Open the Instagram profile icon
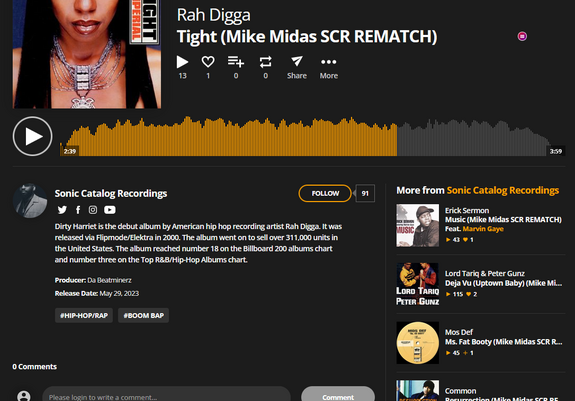The image size is (575, 401). tap(93, 210)
